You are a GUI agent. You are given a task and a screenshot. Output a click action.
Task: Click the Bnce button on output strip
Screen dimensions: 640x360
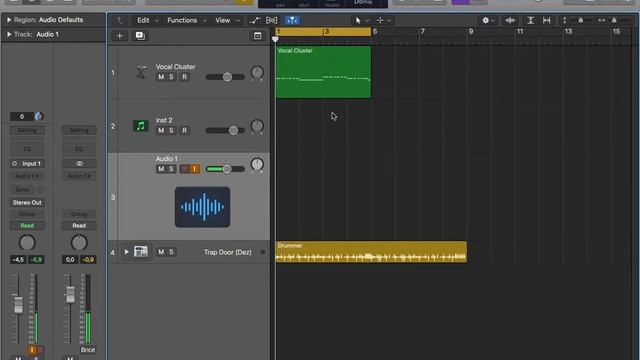coord(88,350)
